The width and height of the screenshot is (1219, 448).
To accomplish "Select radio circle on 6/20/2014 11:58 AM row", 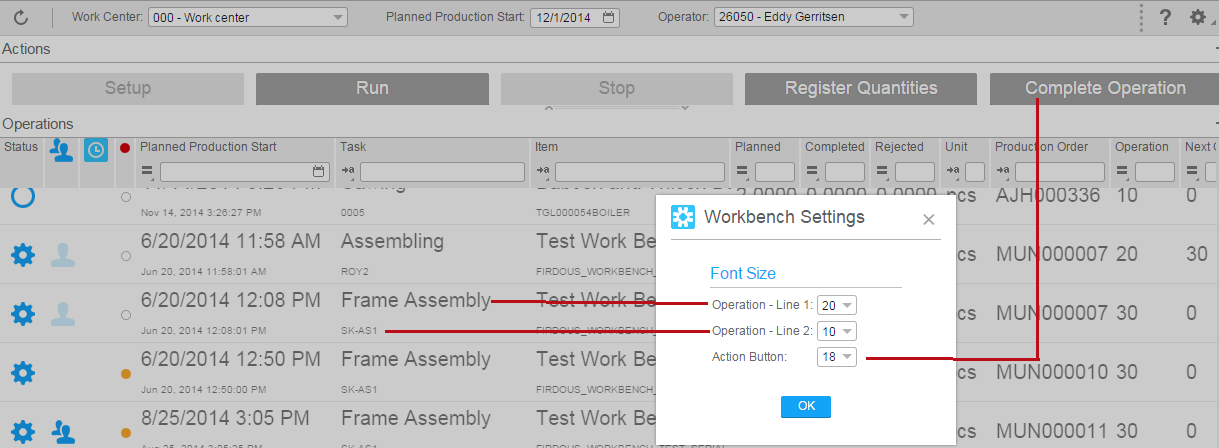I will pos(125,256).
